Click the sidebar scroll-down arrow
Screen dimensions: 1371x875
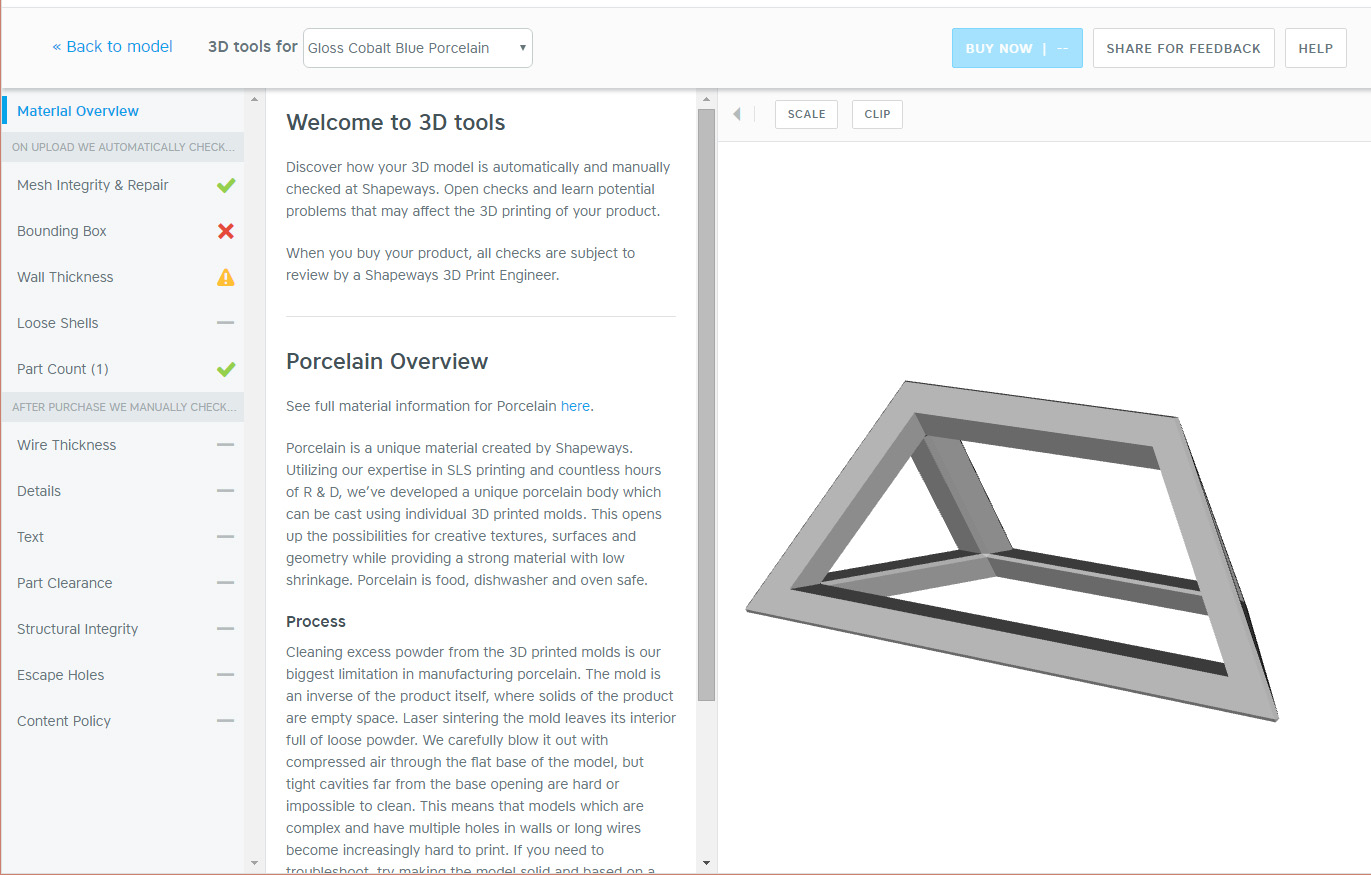pos(254,863)
